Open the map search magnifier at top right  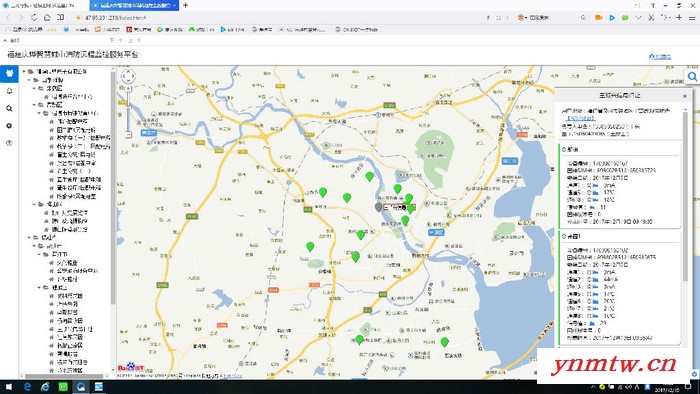692,77
